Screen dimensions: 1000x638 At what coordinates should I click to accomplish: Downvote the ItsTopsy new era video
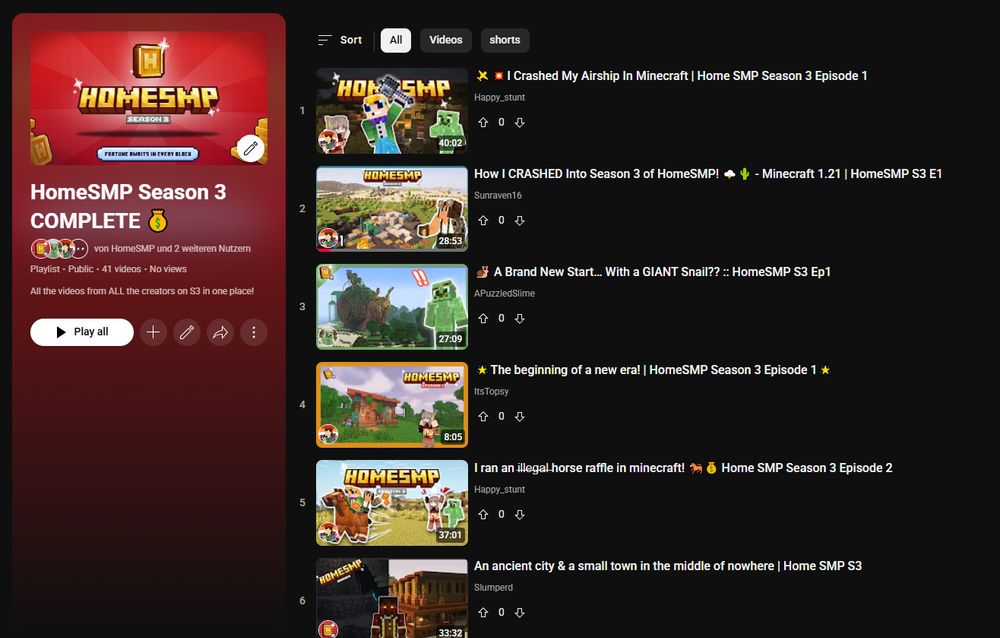pos(520,417)
